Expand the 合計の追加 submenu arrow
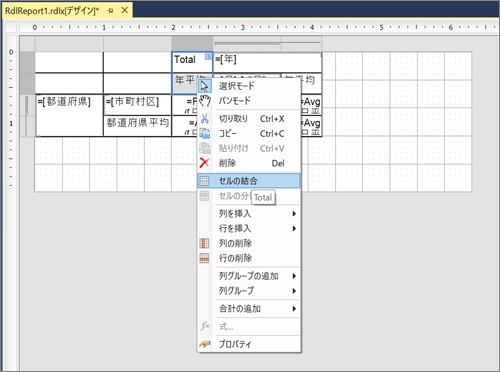Image resolution: width=500 pixels, height=372 pixels. [294, 309]
